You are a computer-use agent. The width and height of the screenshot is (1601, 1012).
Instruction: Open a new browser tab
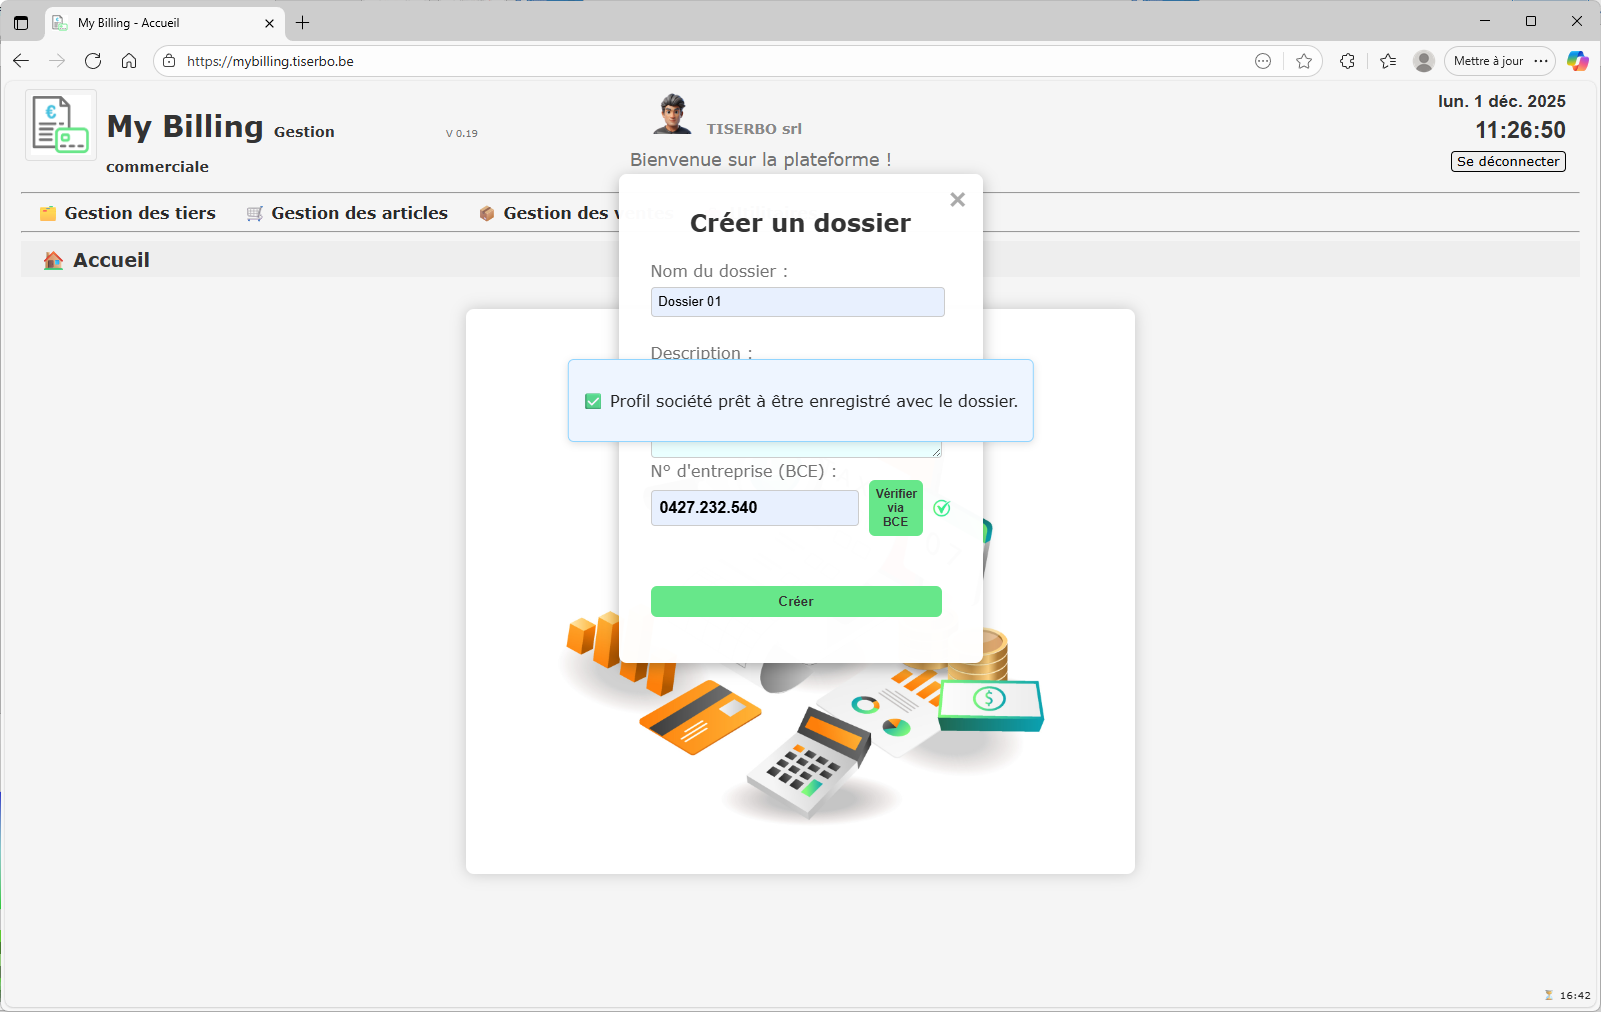[x=303, y=22]
